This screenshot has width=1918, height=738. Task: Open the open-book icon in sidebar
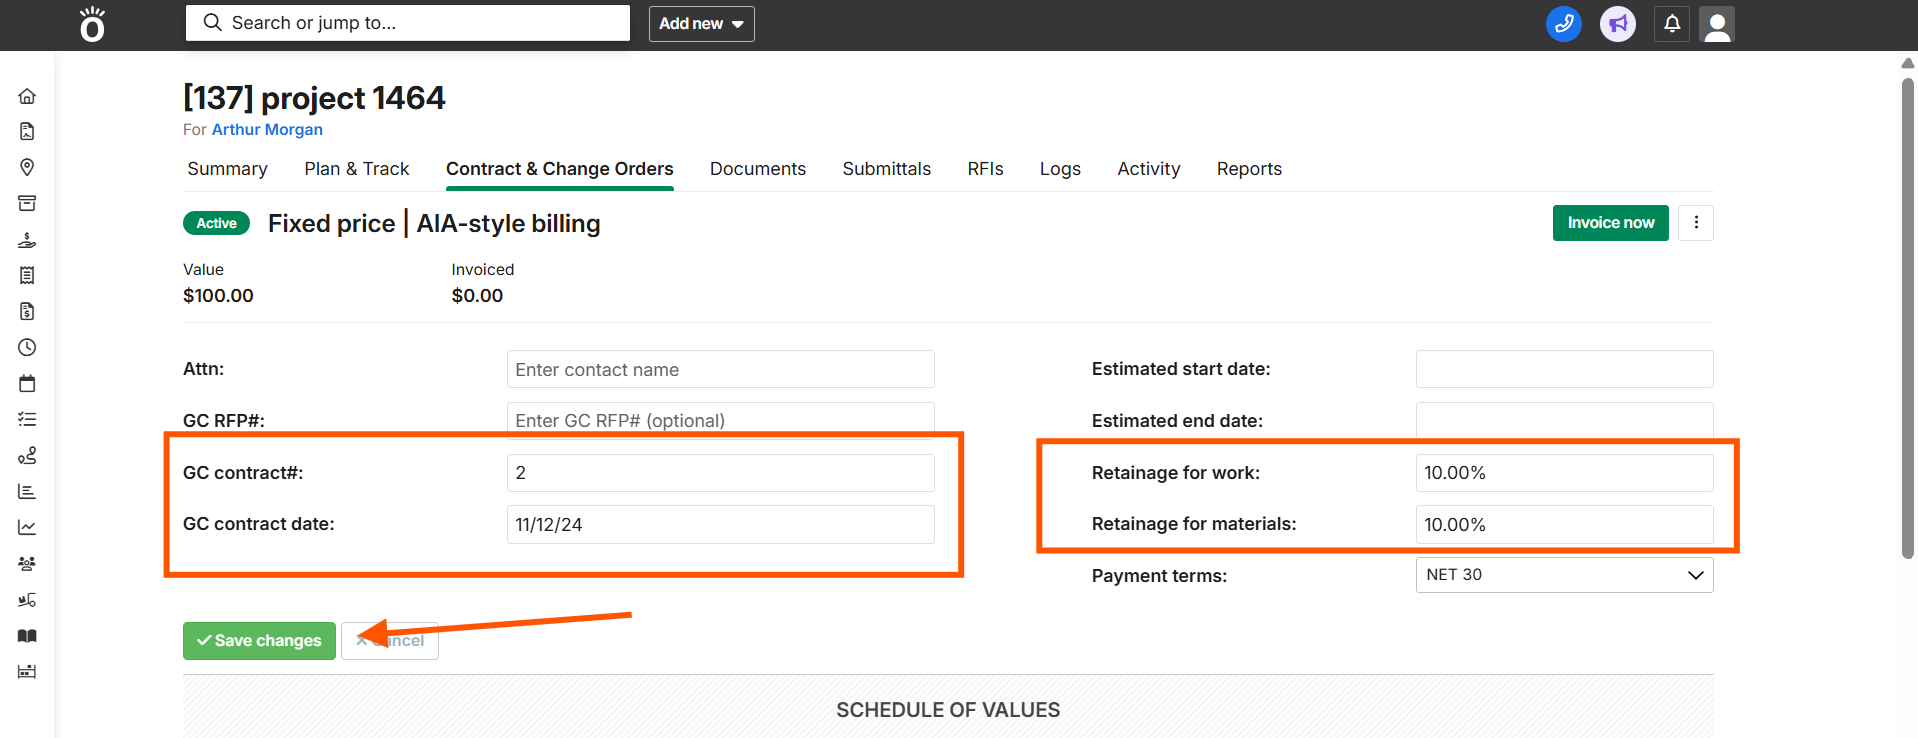tap(27, 636)
